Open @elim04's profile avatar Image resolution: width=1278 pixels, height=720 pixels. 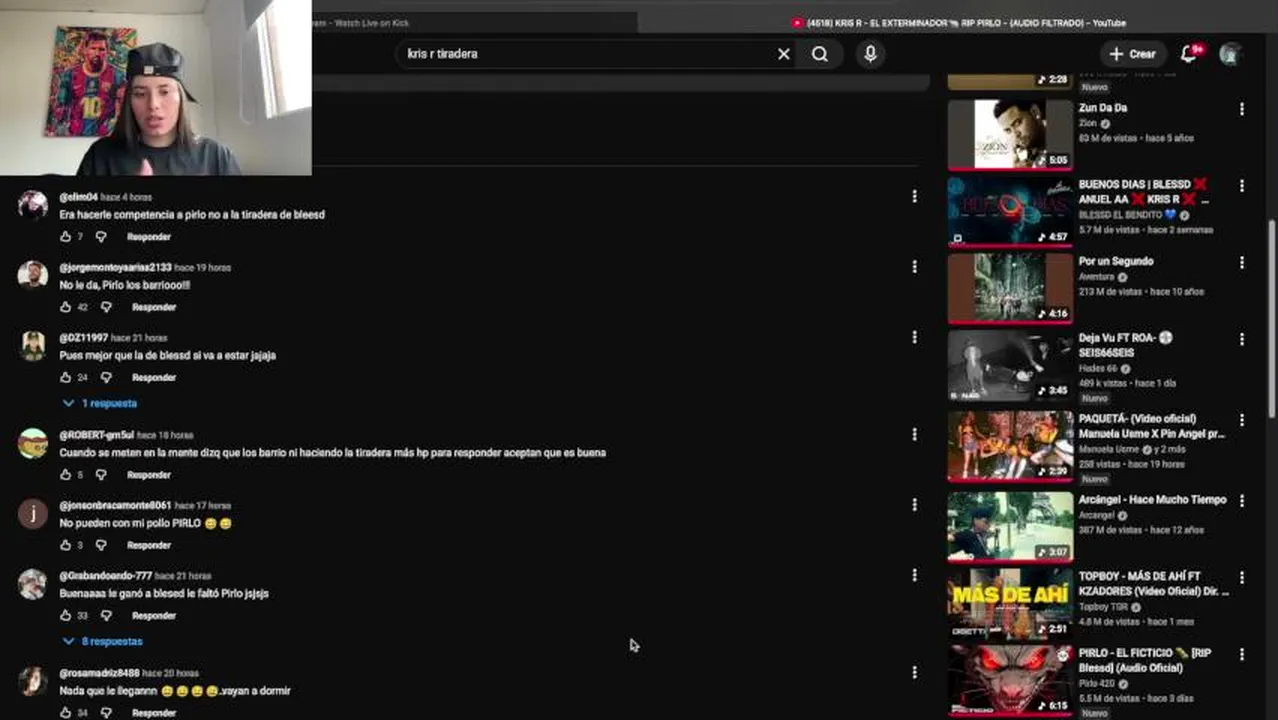[x=33, y=204]
